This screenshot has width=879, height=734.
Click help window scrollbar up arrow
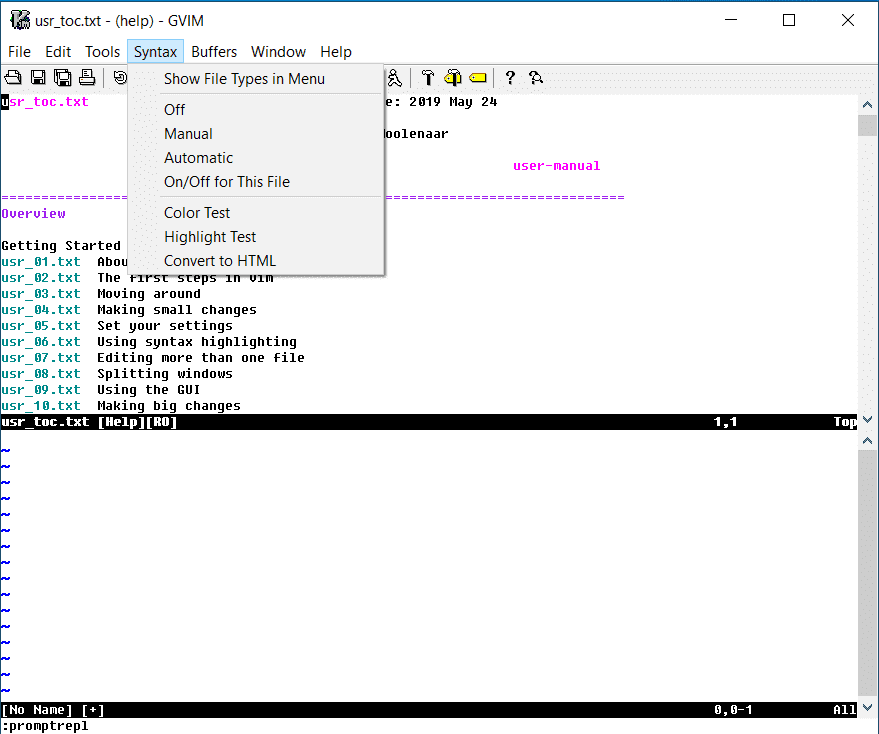click(x=867, y=105)
